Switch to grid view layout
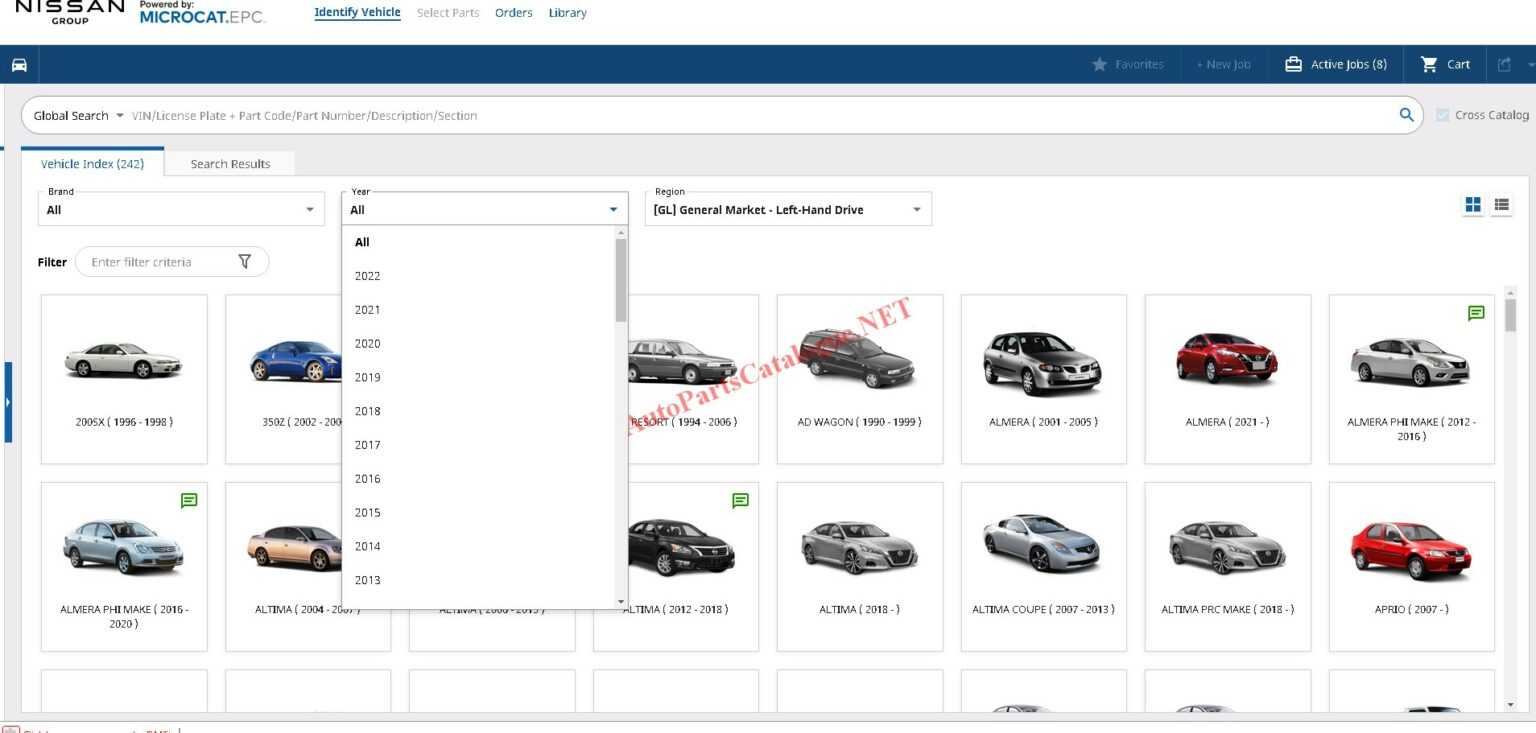The image size is (1536, 733). (x=1473, y=204)
